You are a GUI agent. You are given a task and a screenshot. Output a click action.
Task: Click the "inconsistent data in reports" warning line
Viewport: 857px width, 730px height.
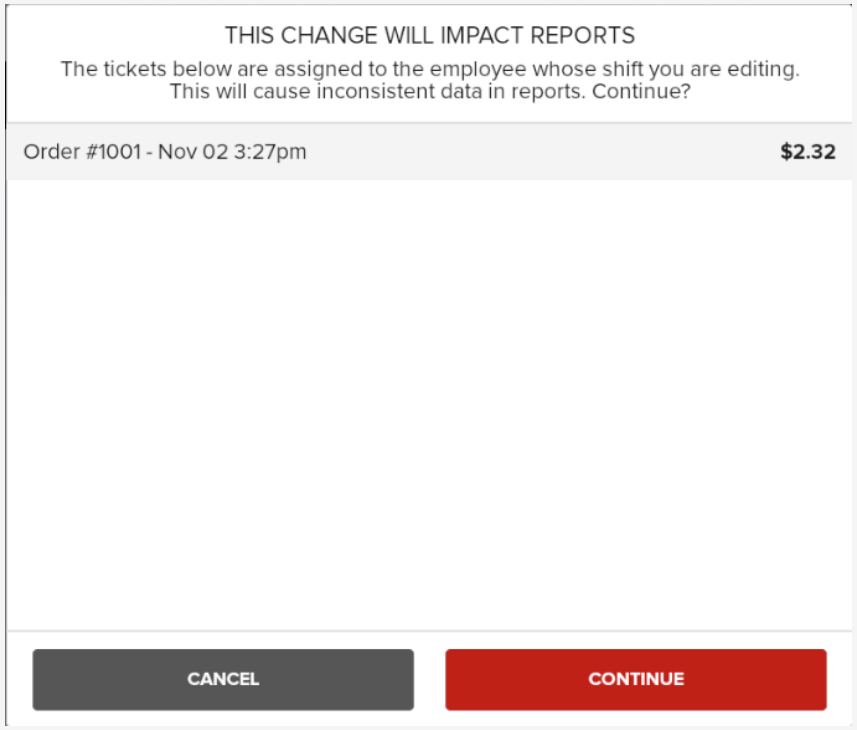pos(430,92)
